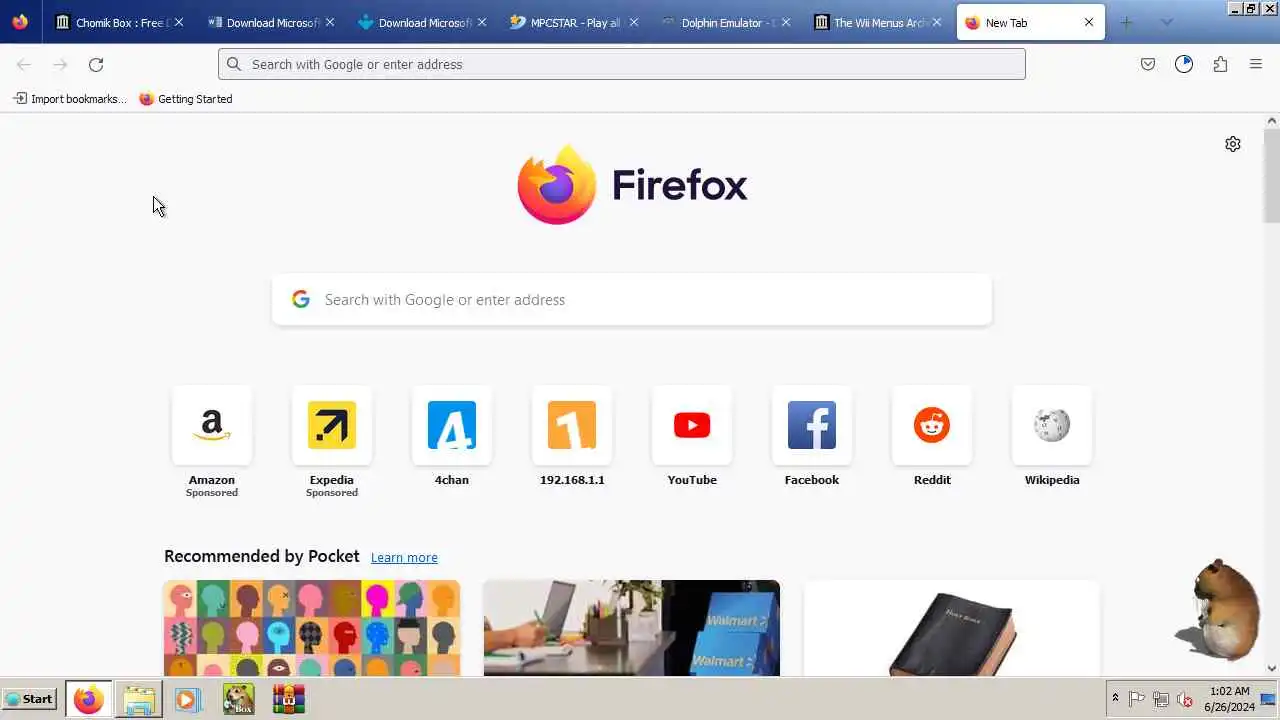Open the Firefox account icon in toolbar
Image resolution: width=1280 pixels, height=720 pixels.
tap(1184, 64)
